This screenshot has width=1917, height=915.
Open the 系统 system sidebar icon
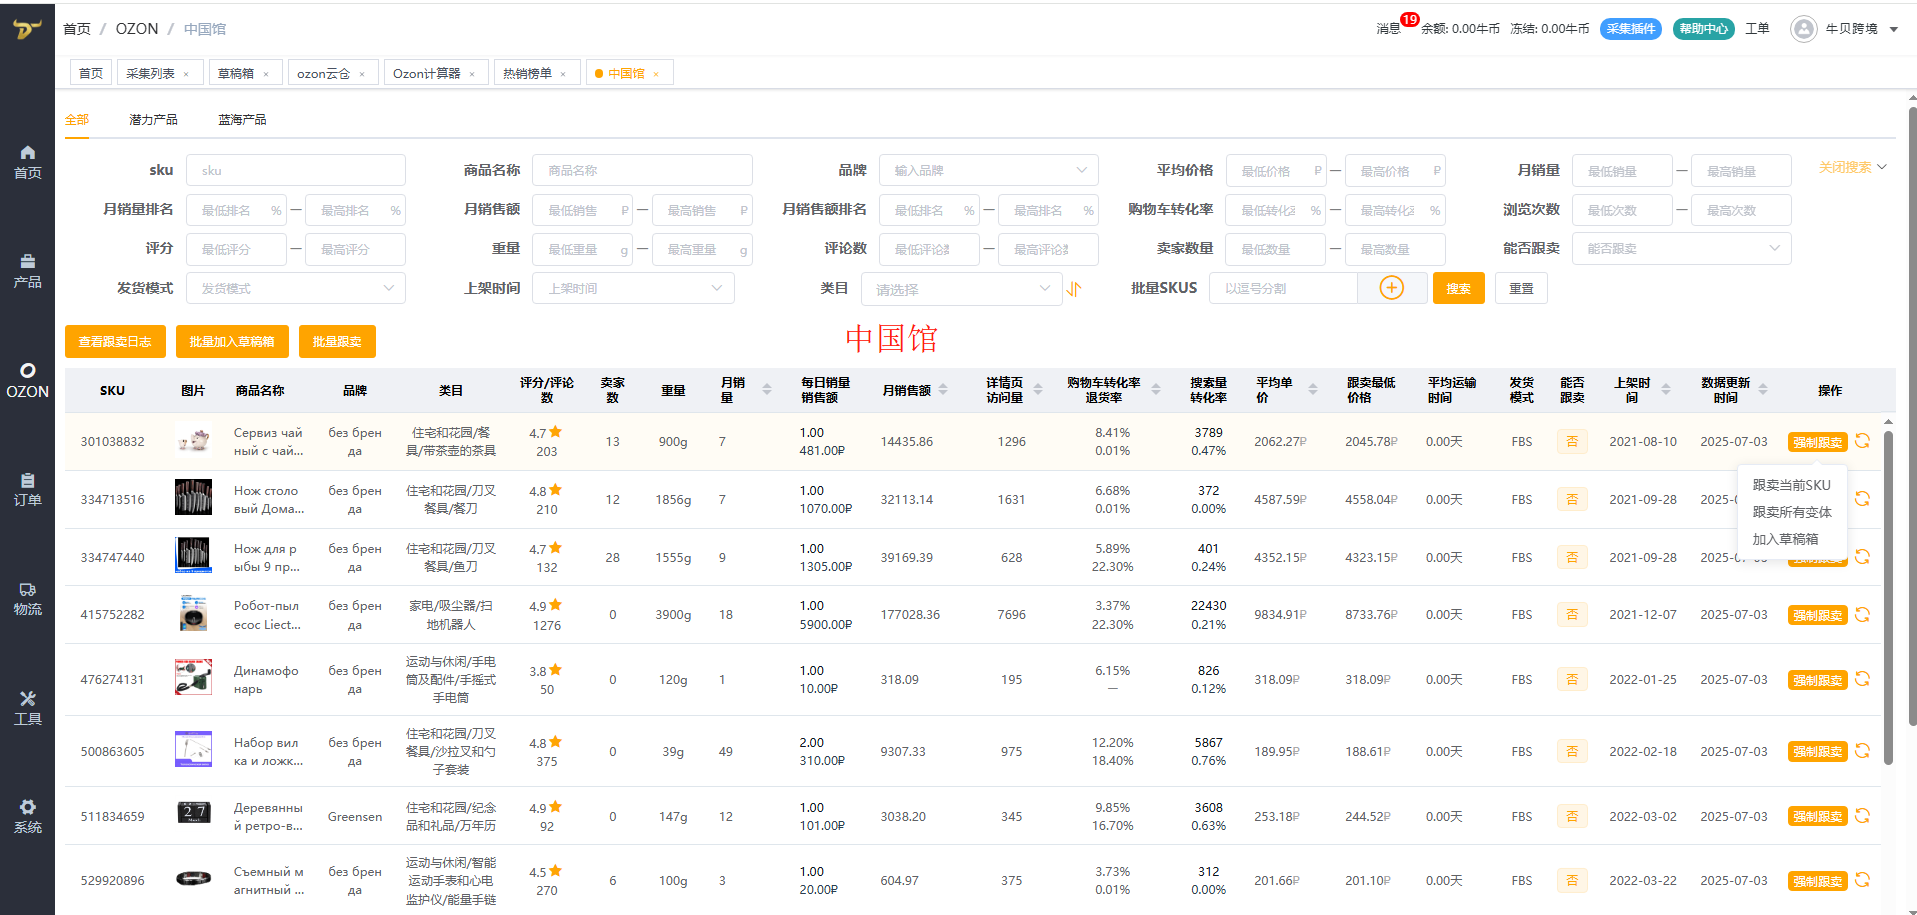tap(27, 817)
